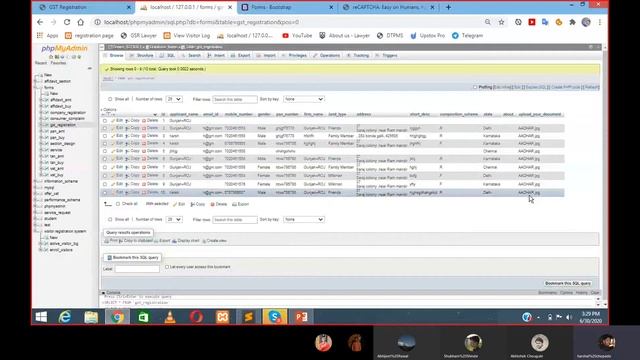
Task: Click the Bookmark this SQL query button
Action: tap(568, 283)
